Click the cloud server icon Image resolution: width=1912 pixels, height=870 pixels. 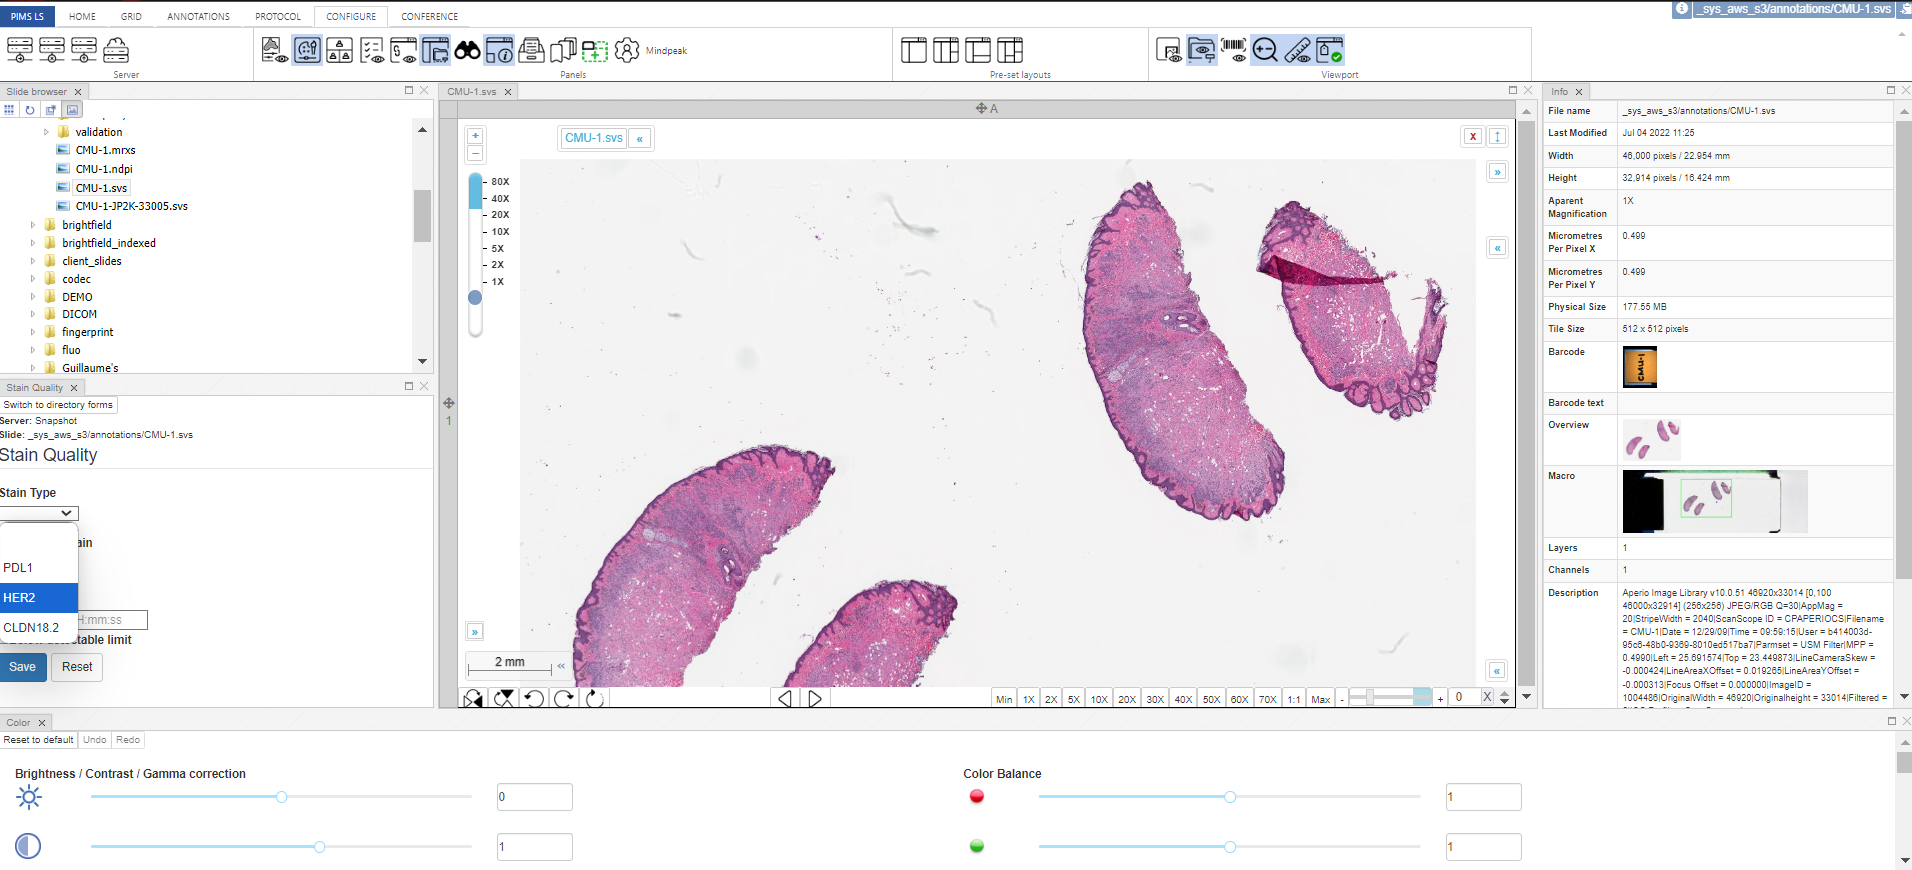pyautogui.click(x=116, y=50)
